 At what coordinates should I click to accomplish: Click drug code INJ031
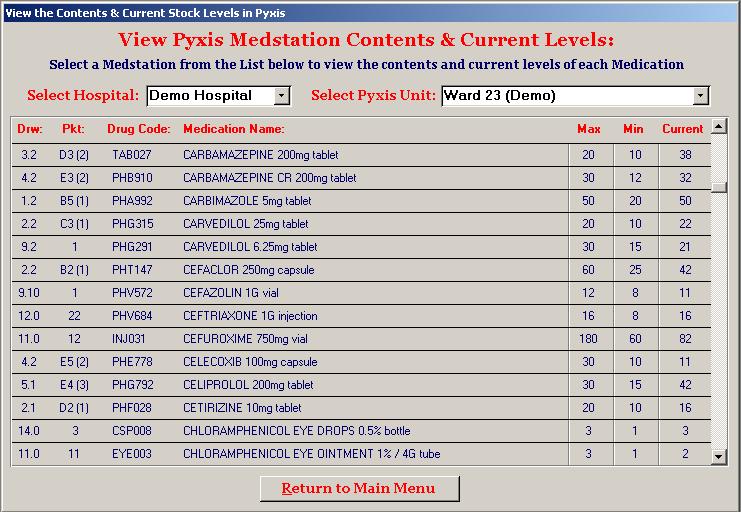(x=129, y=339)
